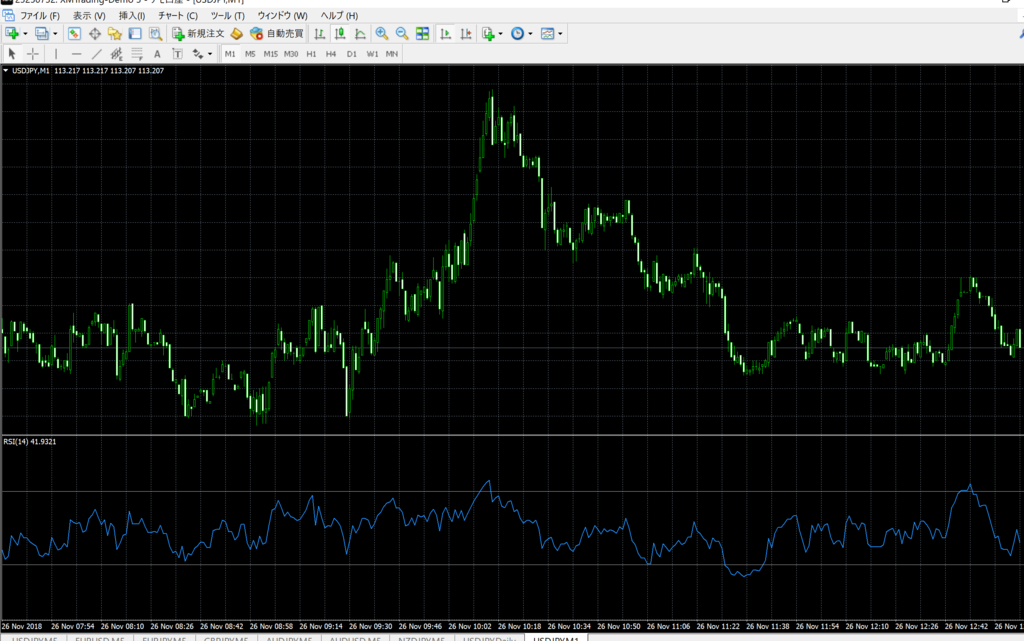Switch timeframe to M5
The image size is (1024, 641).
[x=250, y=54]
